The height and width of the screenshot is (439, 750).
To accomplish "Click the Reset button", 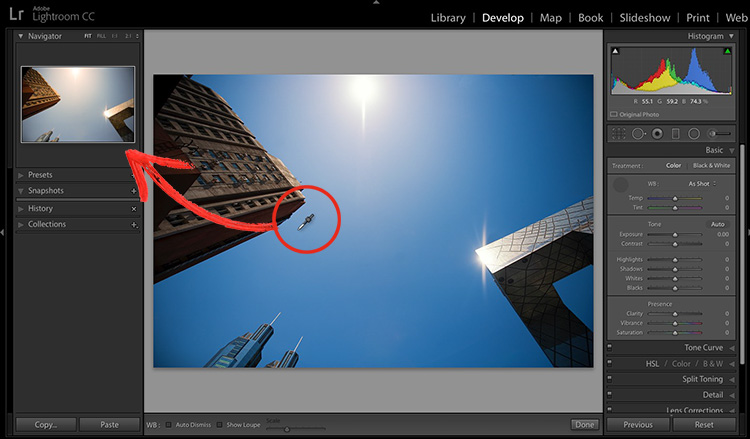I will coord(704,425).
